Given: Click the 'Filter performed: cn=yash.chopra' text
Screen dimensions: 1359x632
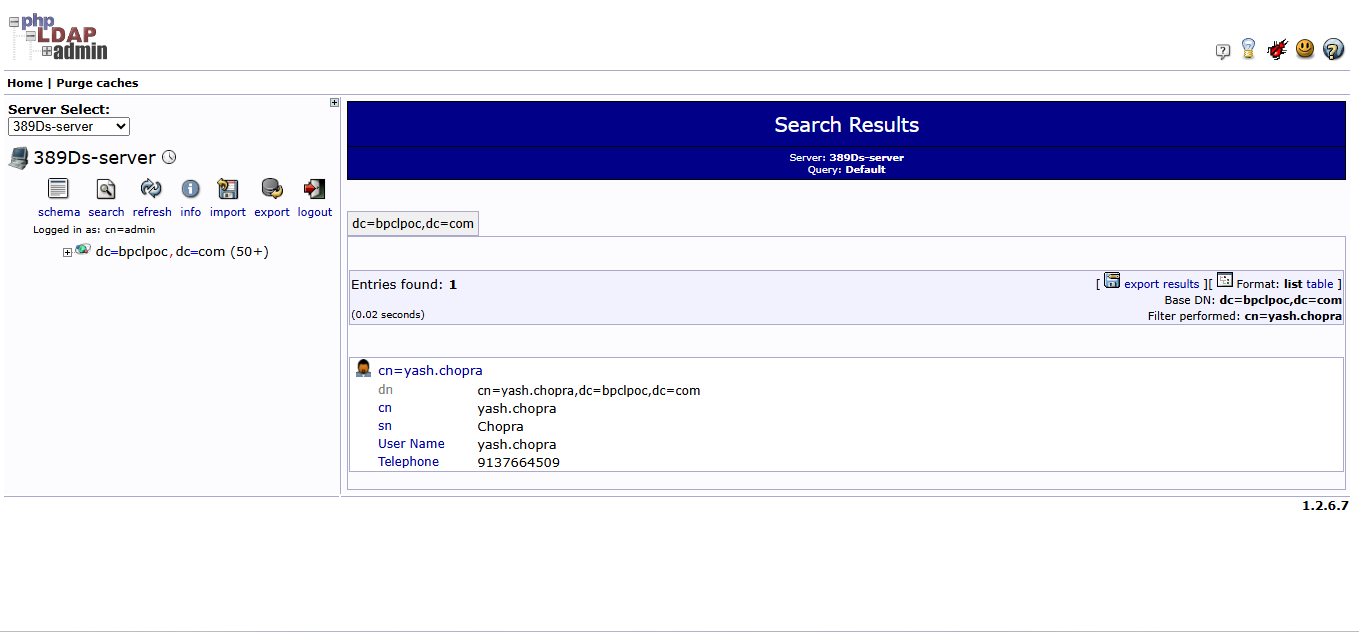Looking at the screenshot, I should point(1245,316).
